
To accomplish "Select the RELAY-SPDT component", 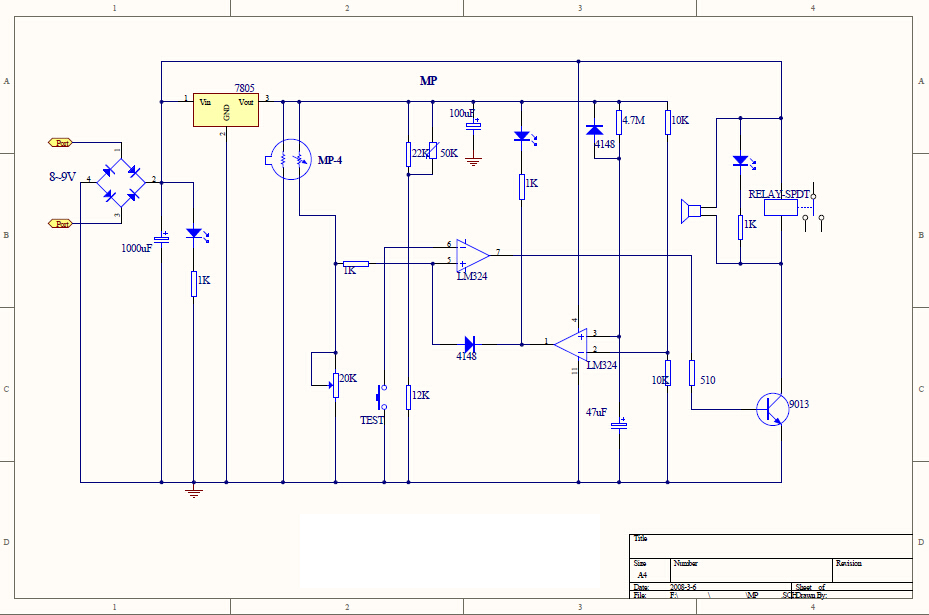I will coord(781,207).
